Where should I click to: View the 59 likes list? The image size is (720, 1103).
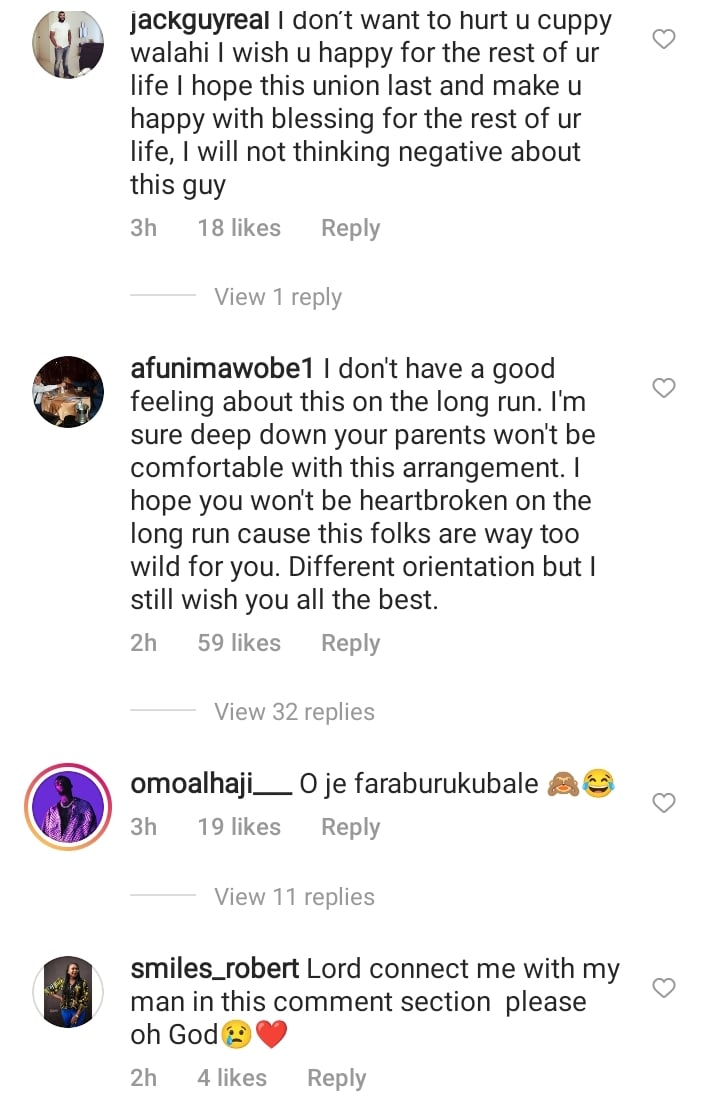[x=239, y=643]
